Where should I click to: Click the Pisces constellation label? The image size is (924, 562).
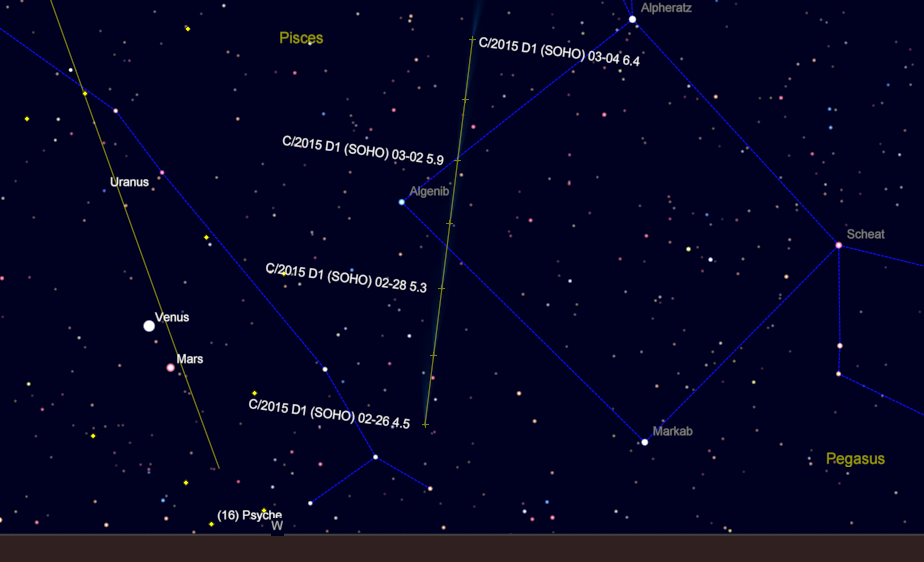(301, 39)
